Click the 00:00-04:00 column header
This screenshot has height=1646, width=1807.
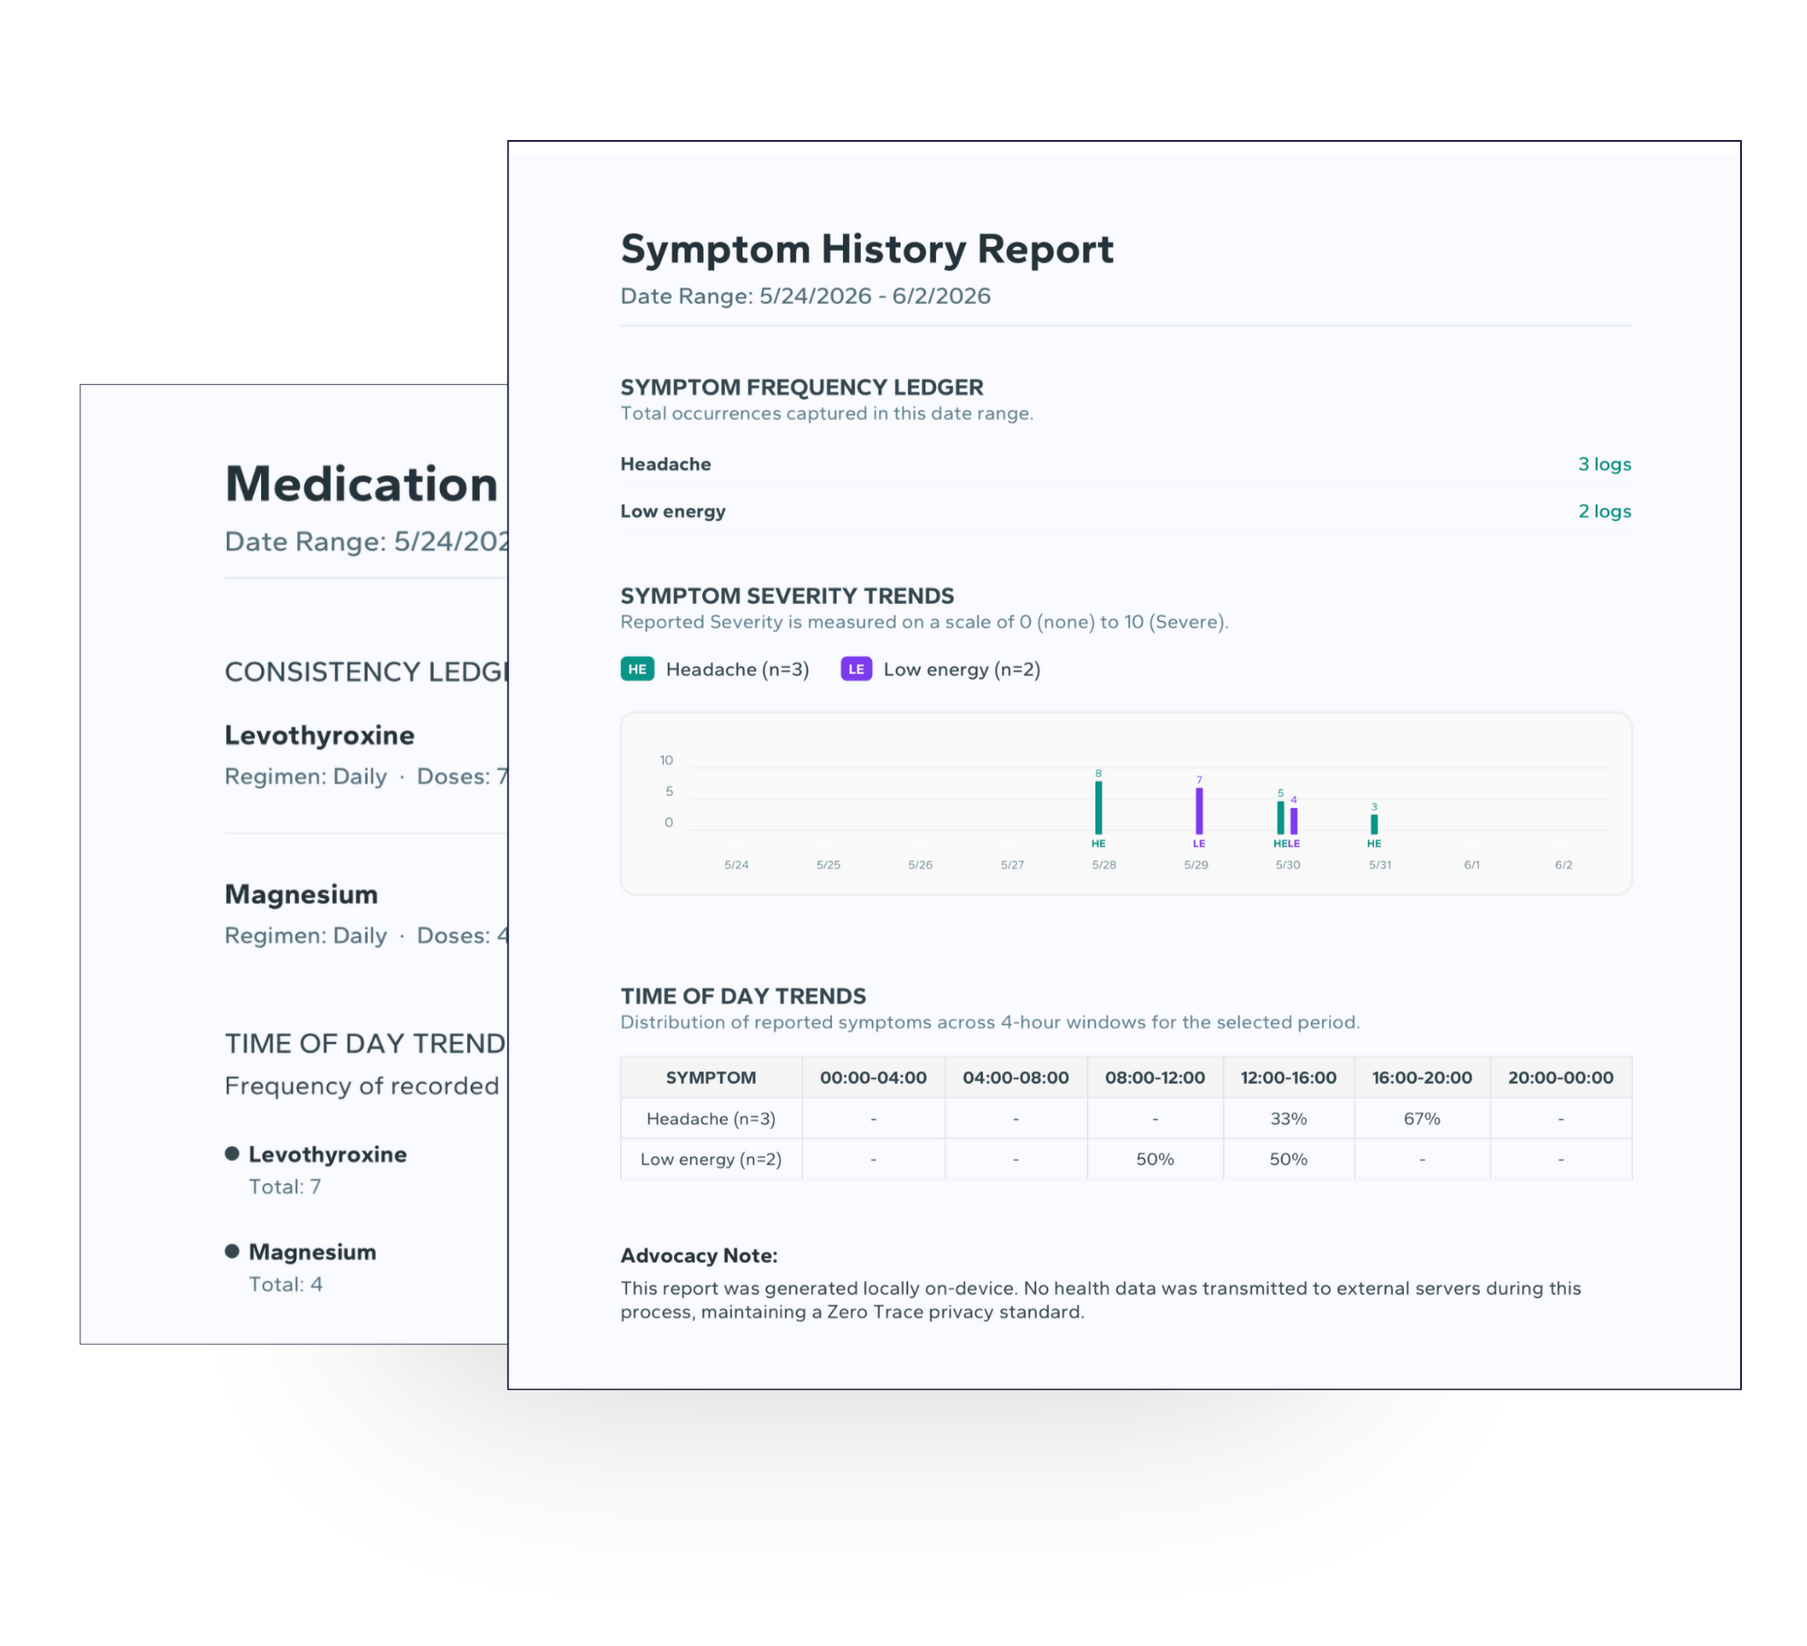873,1077
